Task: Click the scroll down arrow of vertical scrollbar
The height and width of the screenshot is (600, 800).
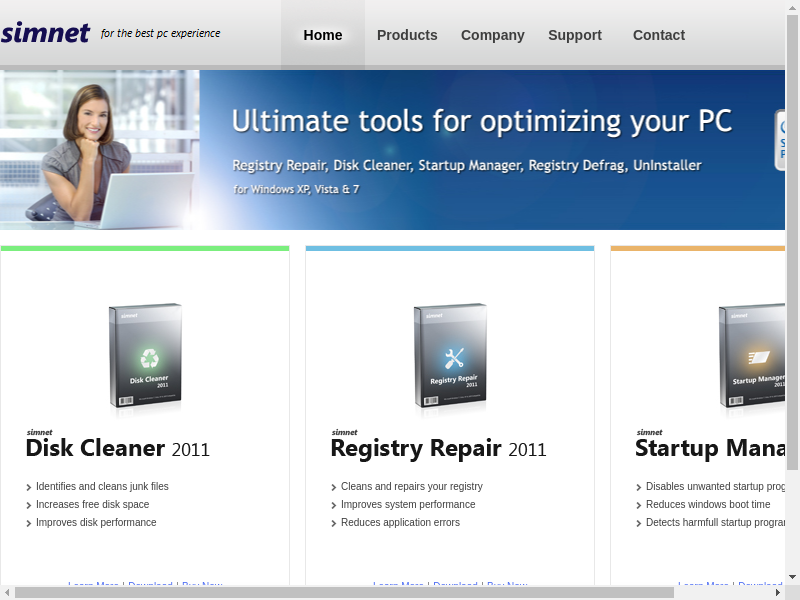Action: pyautogui.click(x=792, y=577)
